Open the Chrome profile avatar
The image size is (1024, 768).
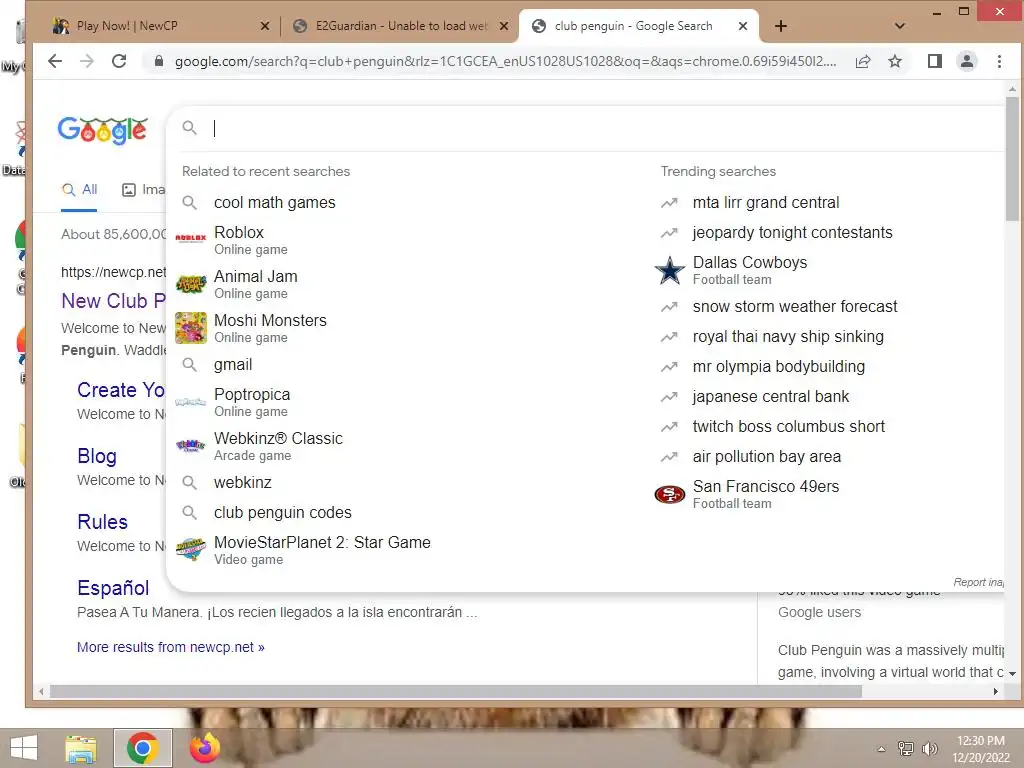967,61
